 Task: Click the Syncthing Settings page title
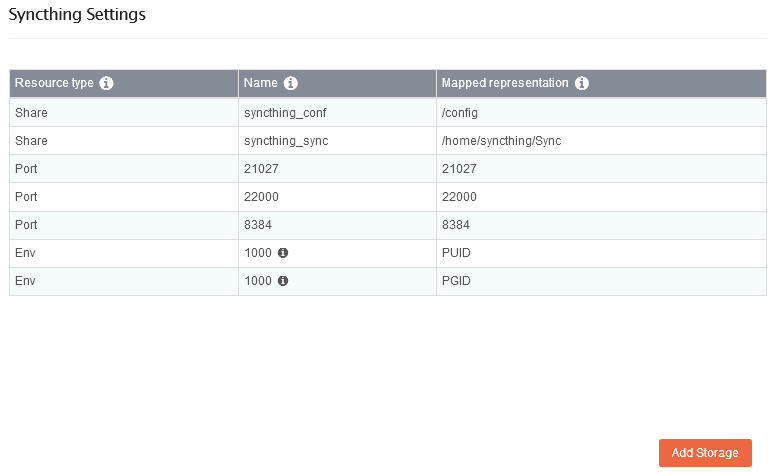click(77, 14)
